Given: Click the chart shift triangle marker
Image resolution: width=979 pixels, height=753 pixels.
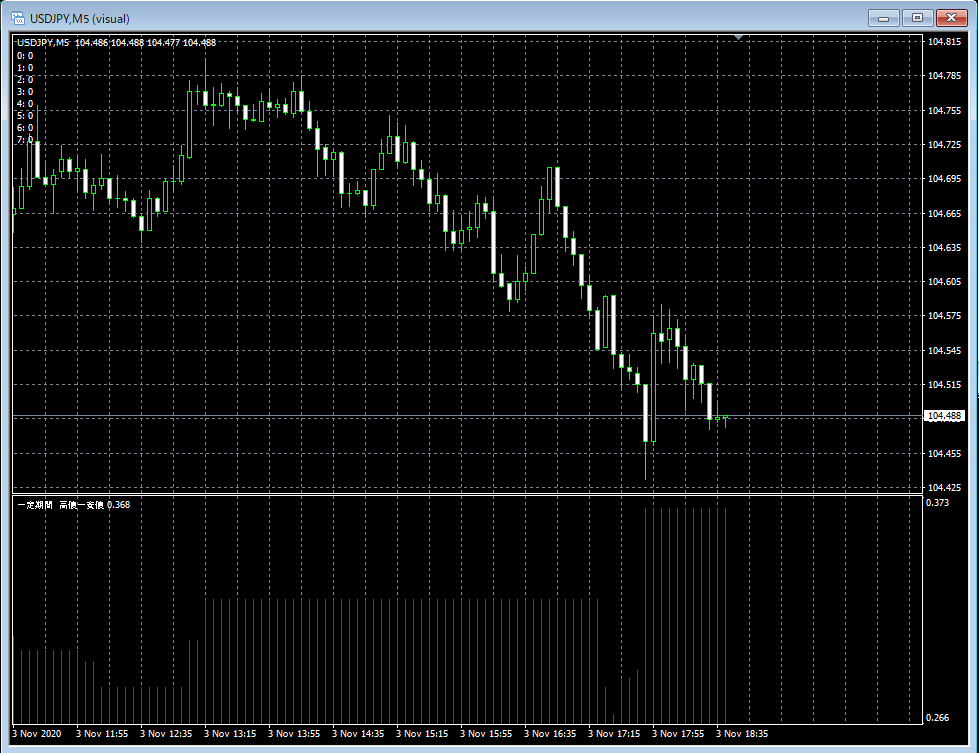Looking at the screenshot, I should (x=738, y=38).
